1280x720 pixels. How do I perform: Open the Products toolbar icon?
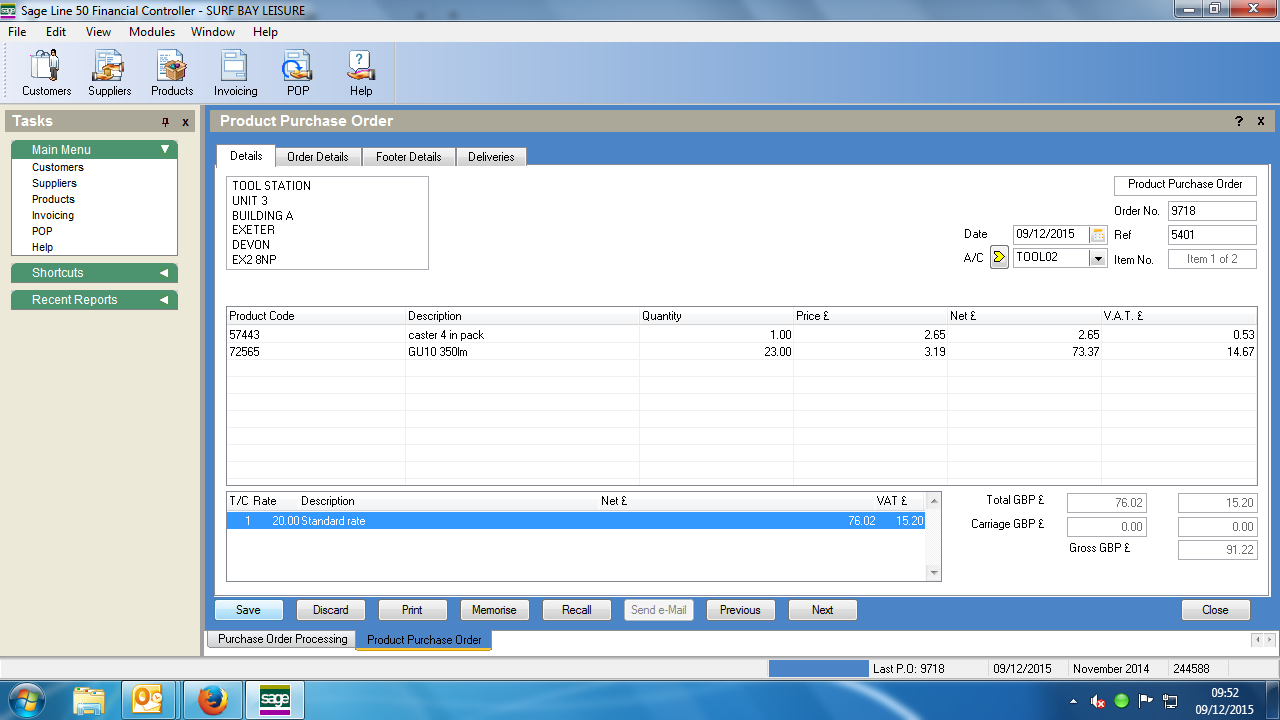[x=172, y=73]
